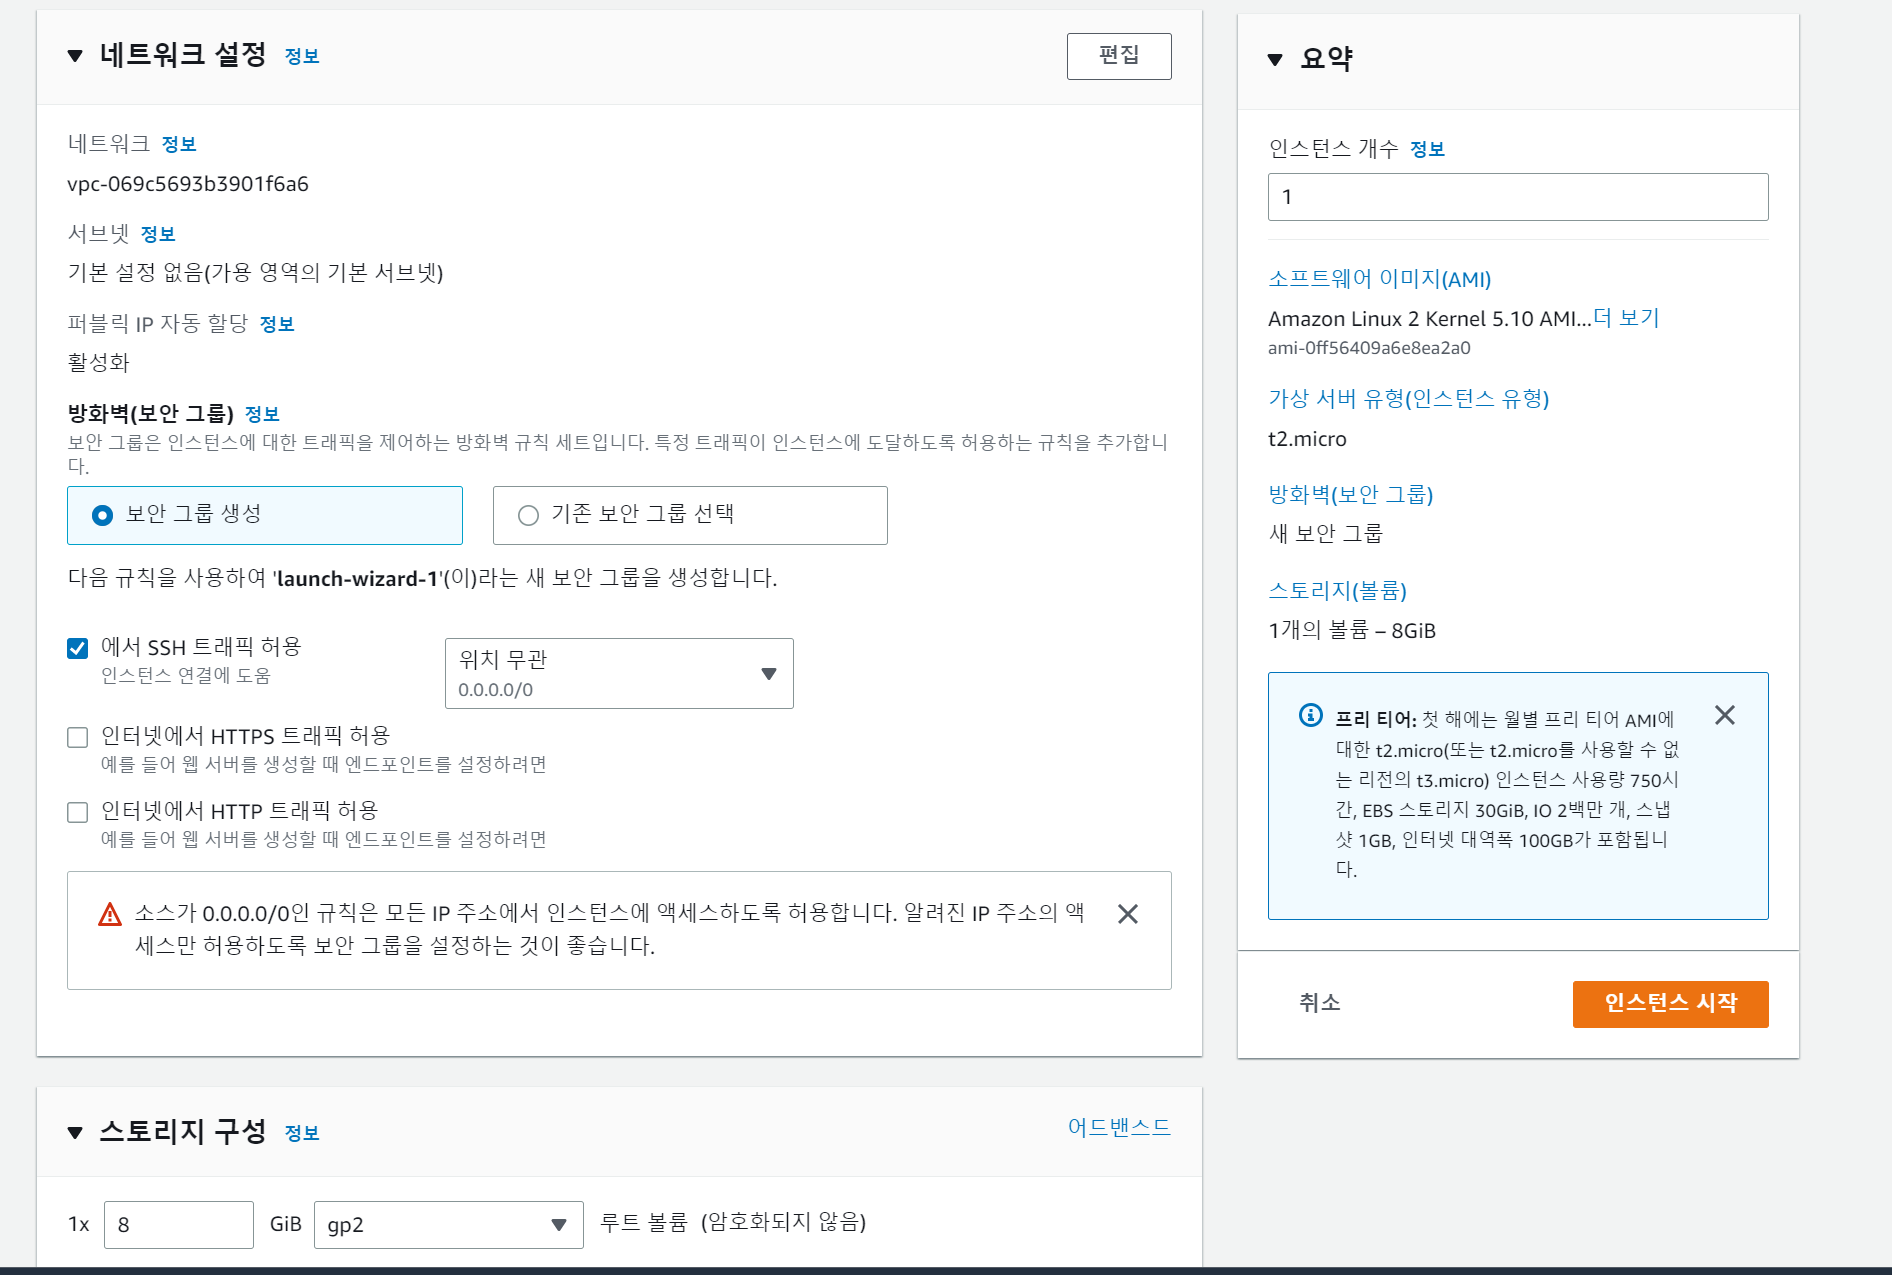
Task: Click the 취소 cancel button
Action: (x=1319, y=1003)
